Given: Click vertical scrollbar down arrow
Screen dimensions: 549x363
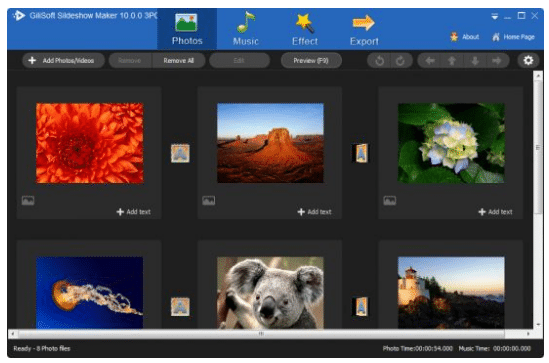Looking at the screenshot, I should pos(538,325).
